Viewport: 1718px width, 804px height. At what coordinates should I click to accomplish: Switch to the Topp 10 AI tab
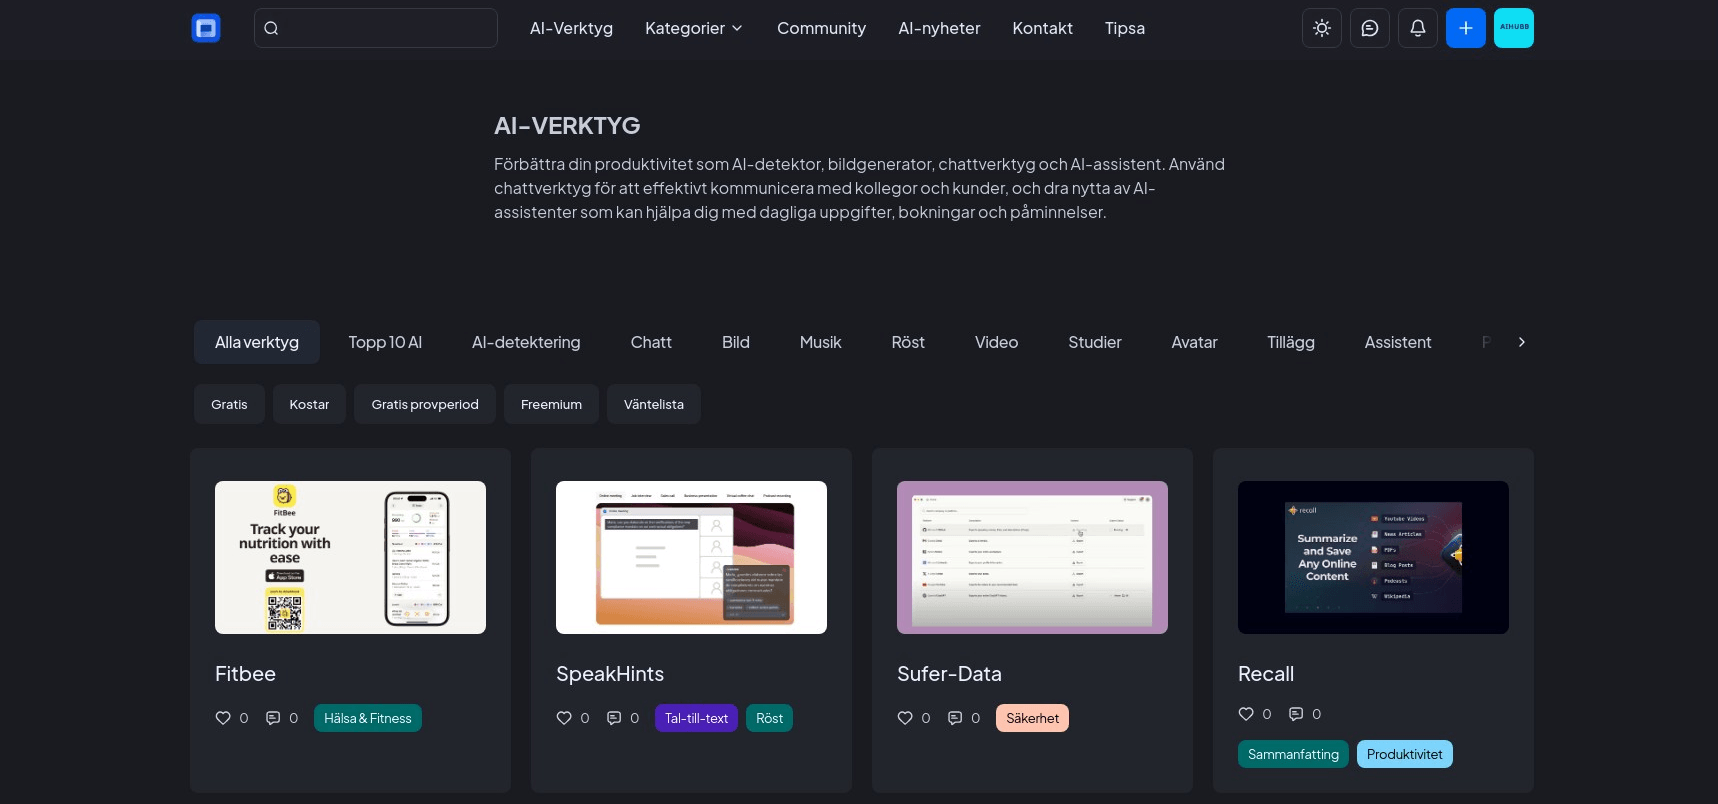pyautogui.click(x=385, y=342)
